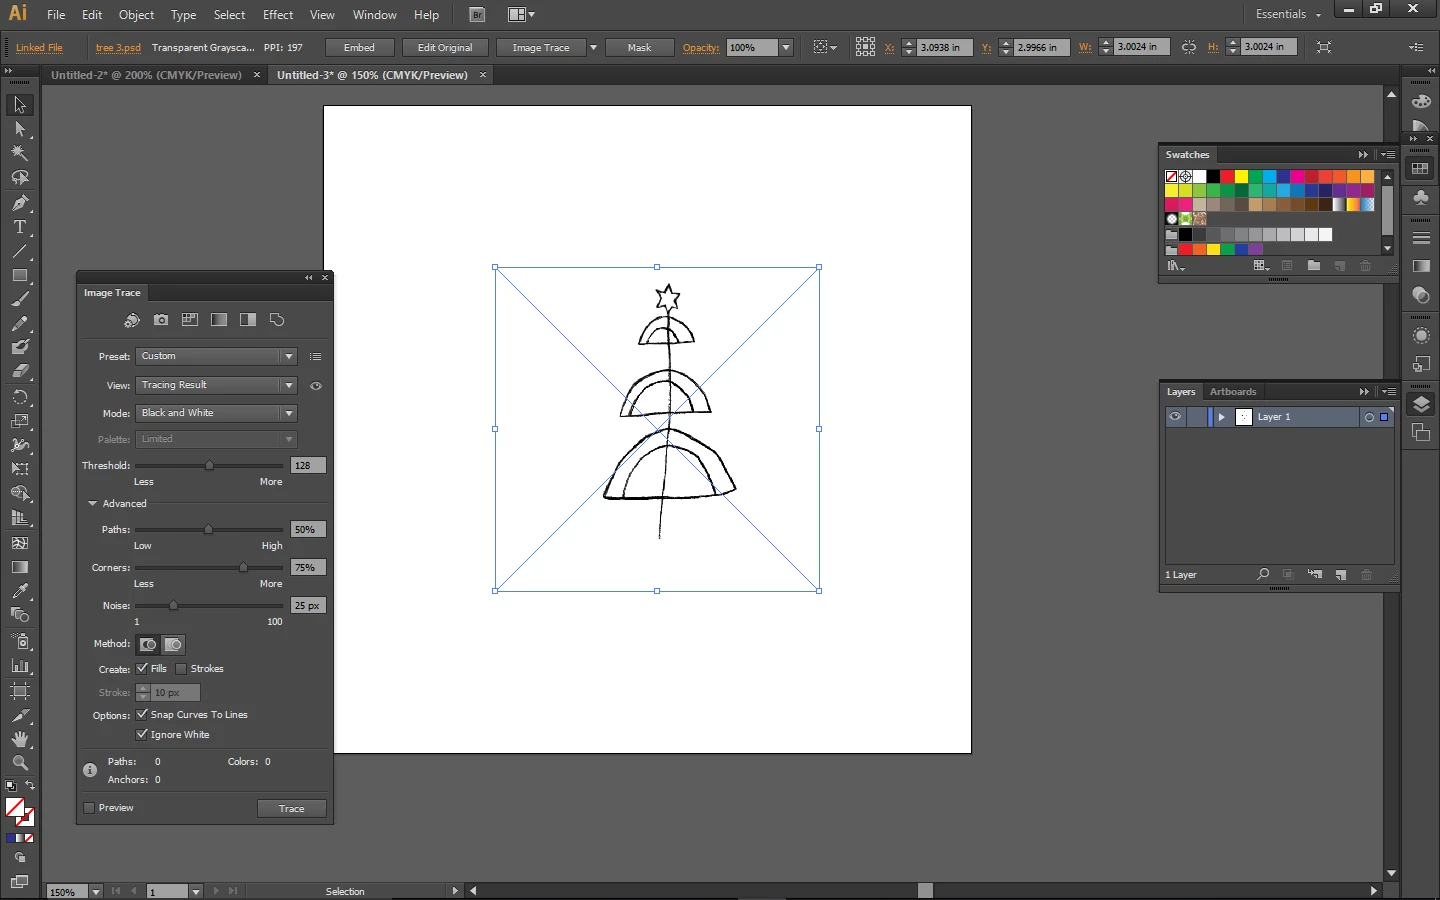Open the File menu
1440x900 pixels.
click(56, 15)
